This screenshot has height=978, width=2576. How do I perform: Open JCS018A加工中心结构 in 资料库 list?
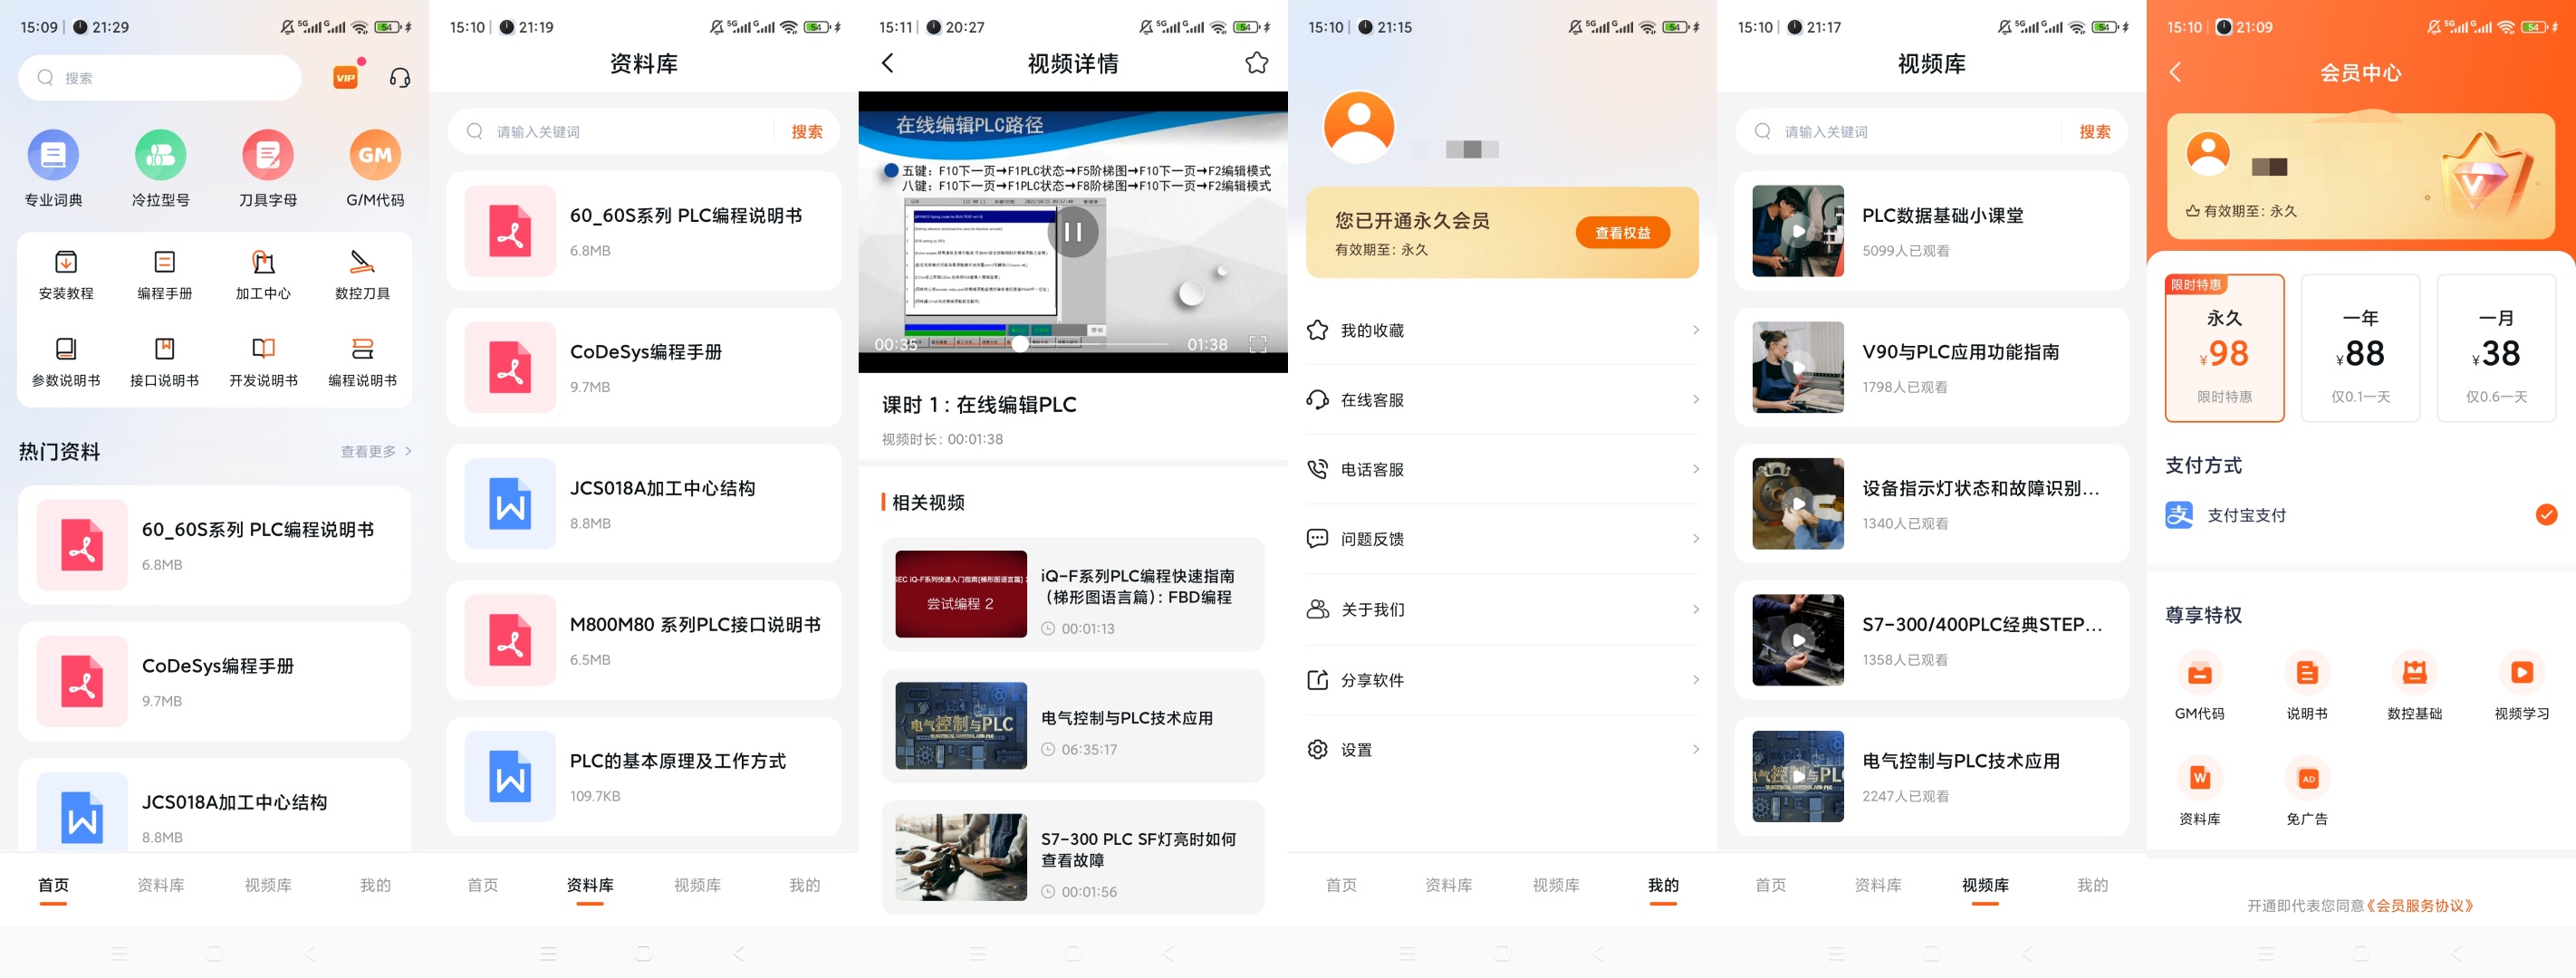[644, 504]
